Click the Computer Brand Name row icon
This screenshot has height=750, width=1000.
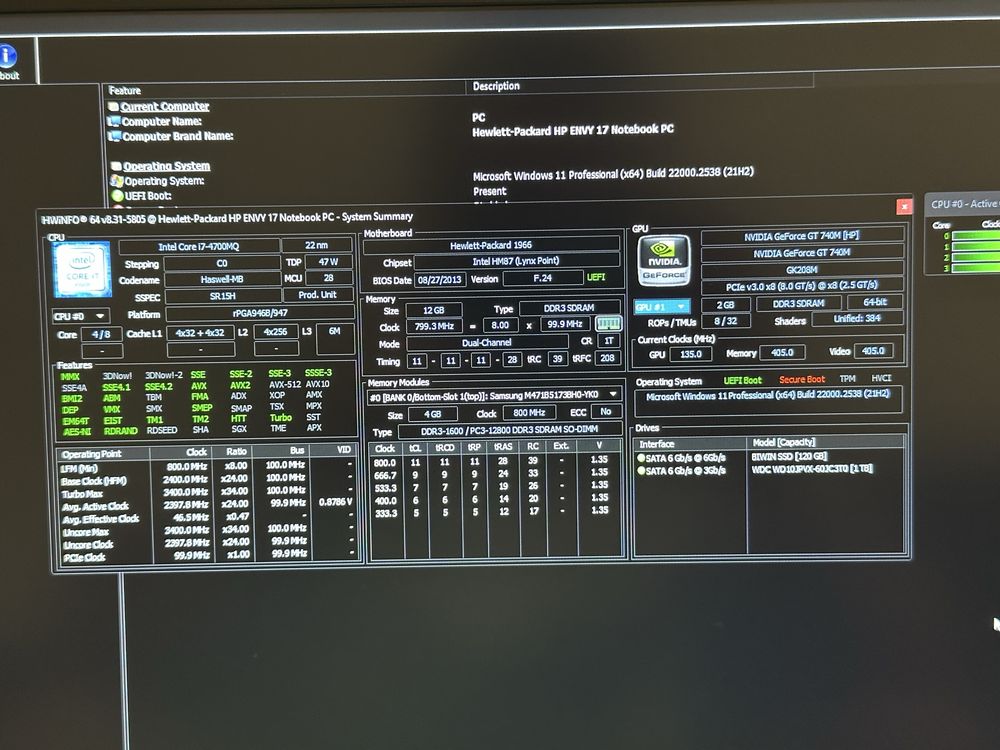[115, 136]
